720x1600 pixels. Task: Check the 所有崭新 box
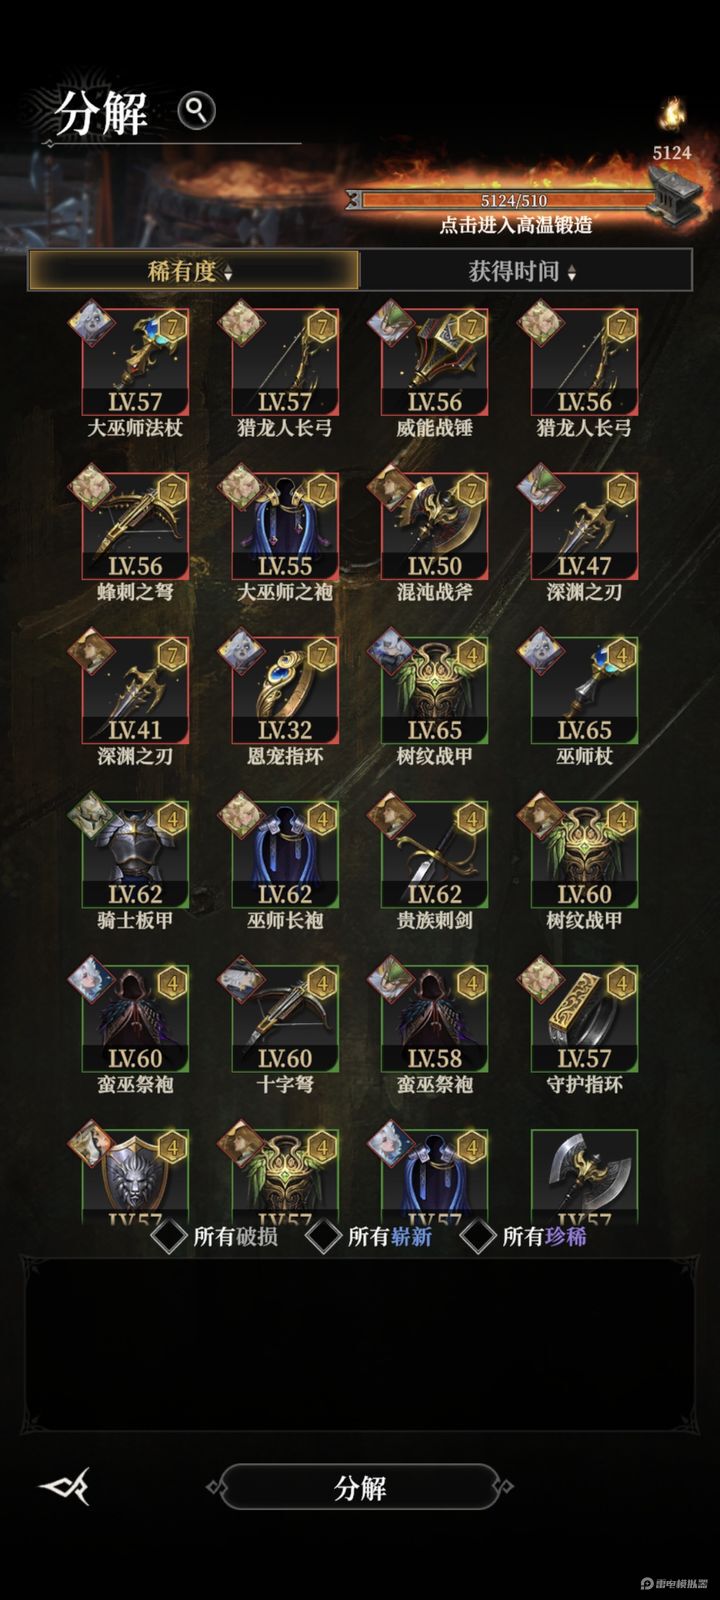pos(324,1237)
